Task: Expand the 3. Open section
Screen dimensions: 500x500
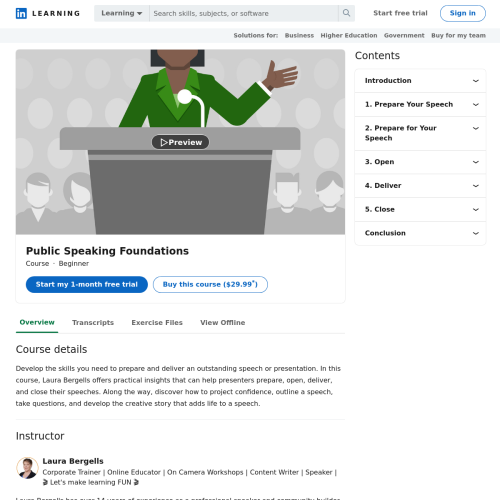Action: coord(420,162)
